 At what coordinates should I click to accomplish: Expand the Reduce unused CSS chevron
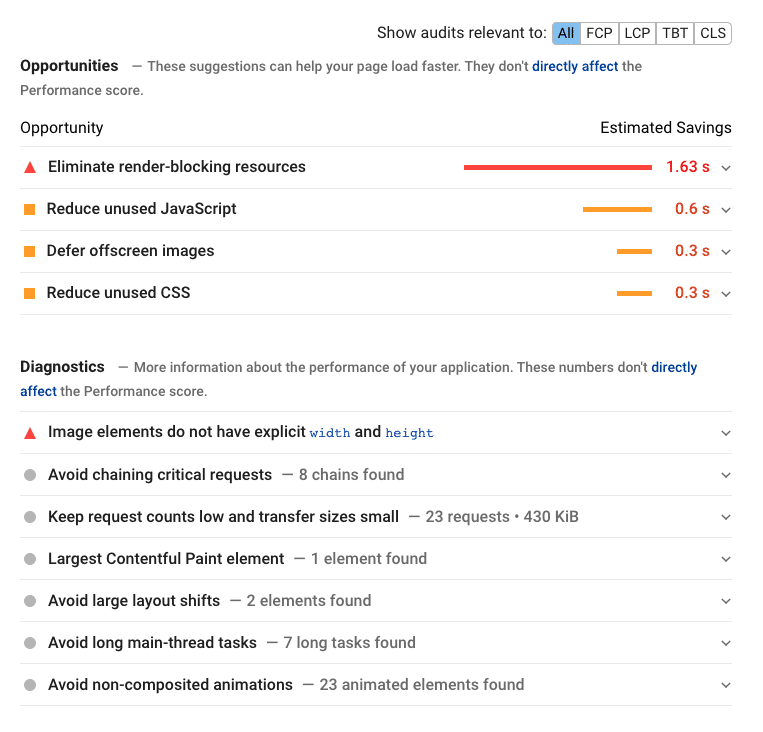point(726,294)
